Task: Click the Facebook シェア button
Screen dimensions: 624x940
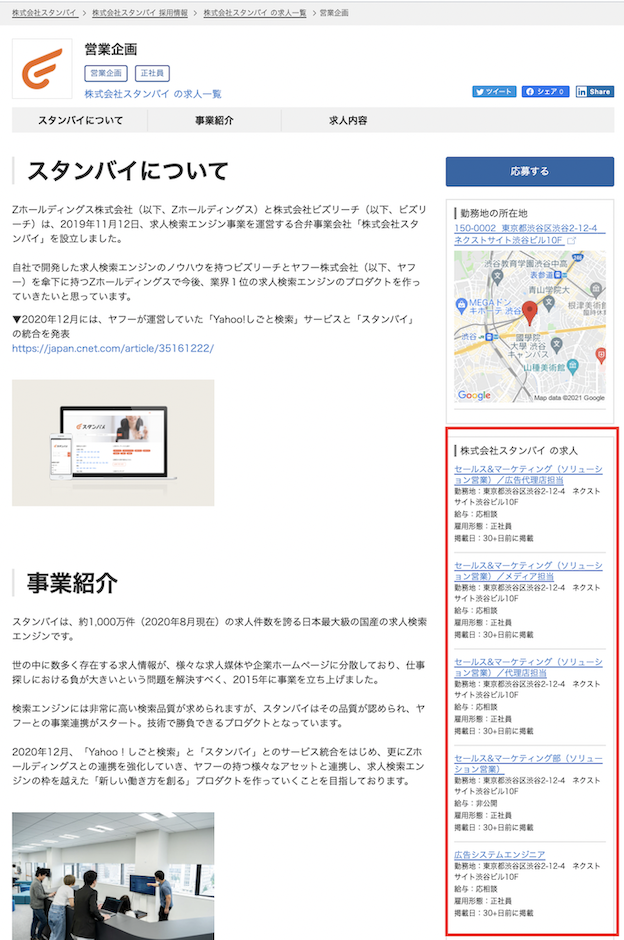Action: coord(545,91)
